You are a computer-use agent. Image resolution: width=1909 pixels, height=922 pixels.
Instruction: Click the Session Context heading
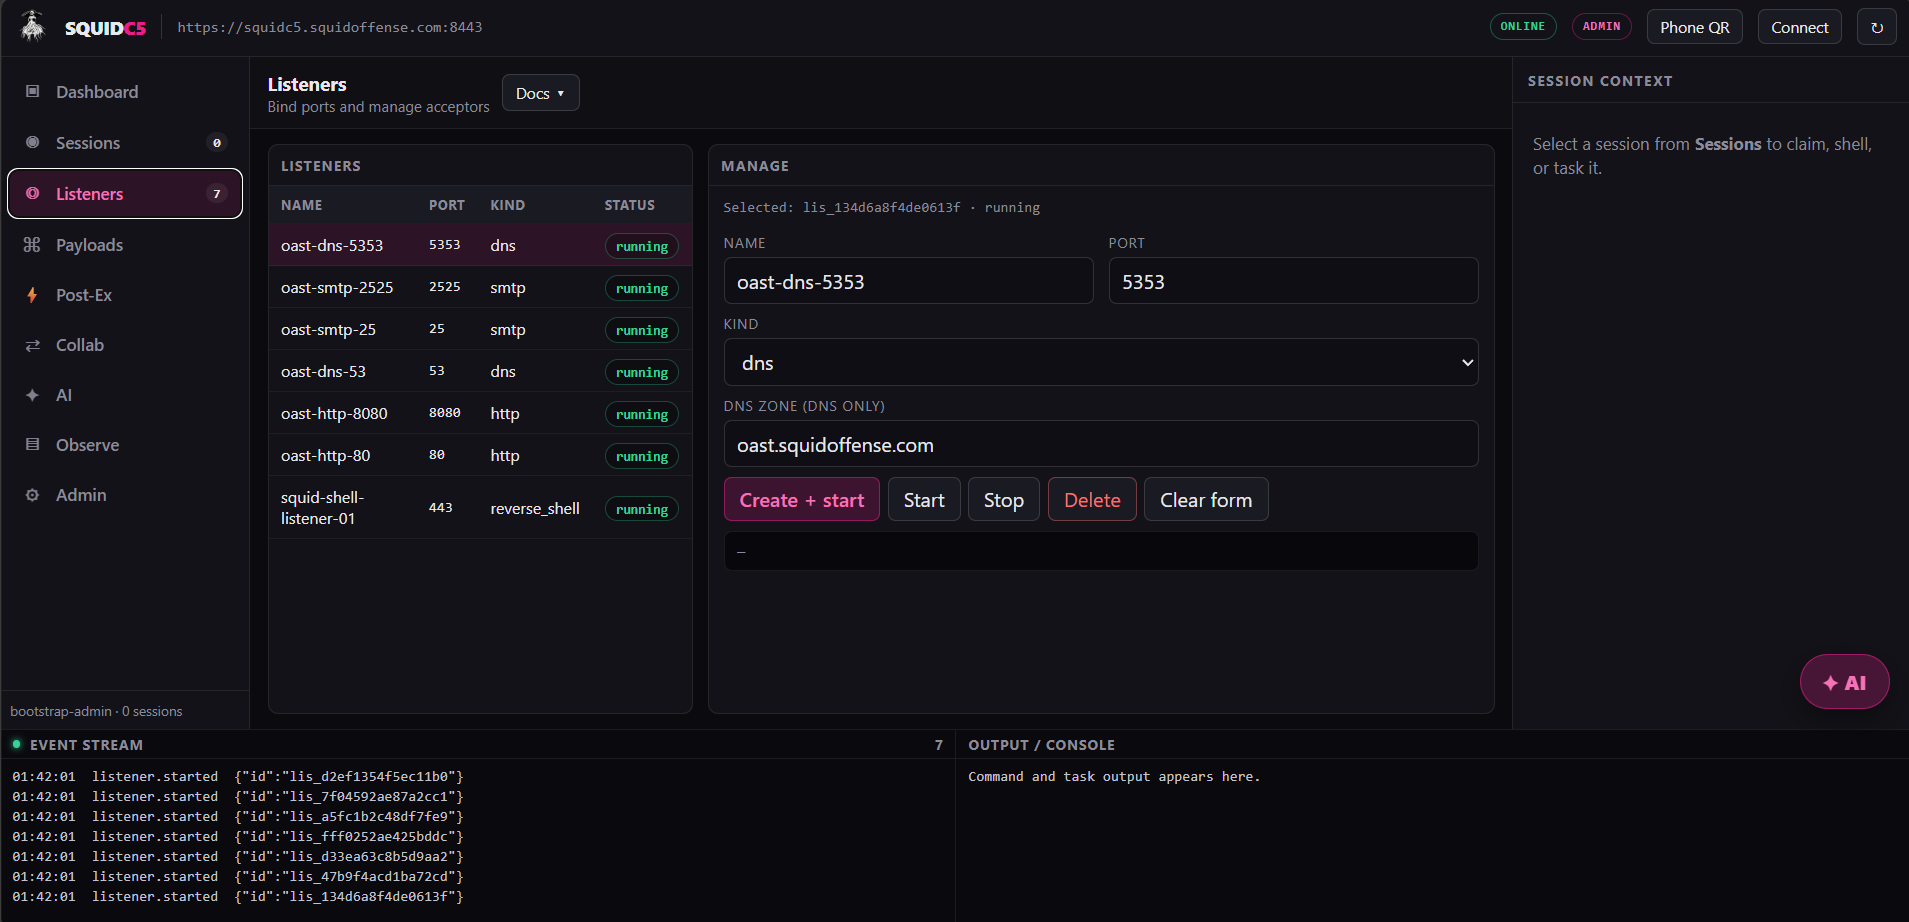click(1600, 81)
